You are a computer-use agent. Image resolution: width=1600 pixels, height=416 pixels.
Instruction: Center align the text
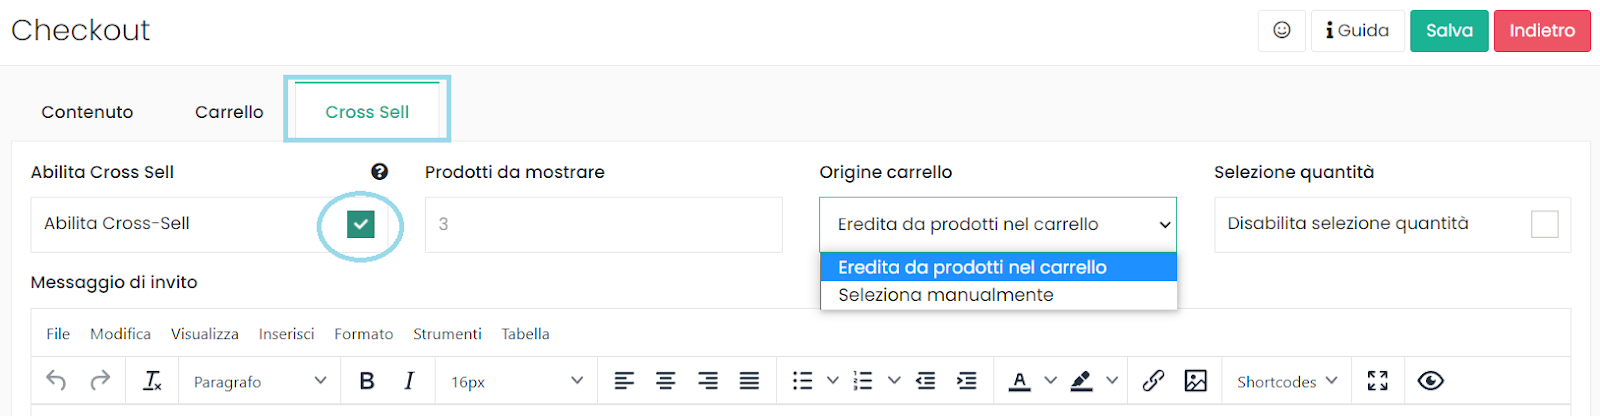pyautogui.click(x=666, y=381)
